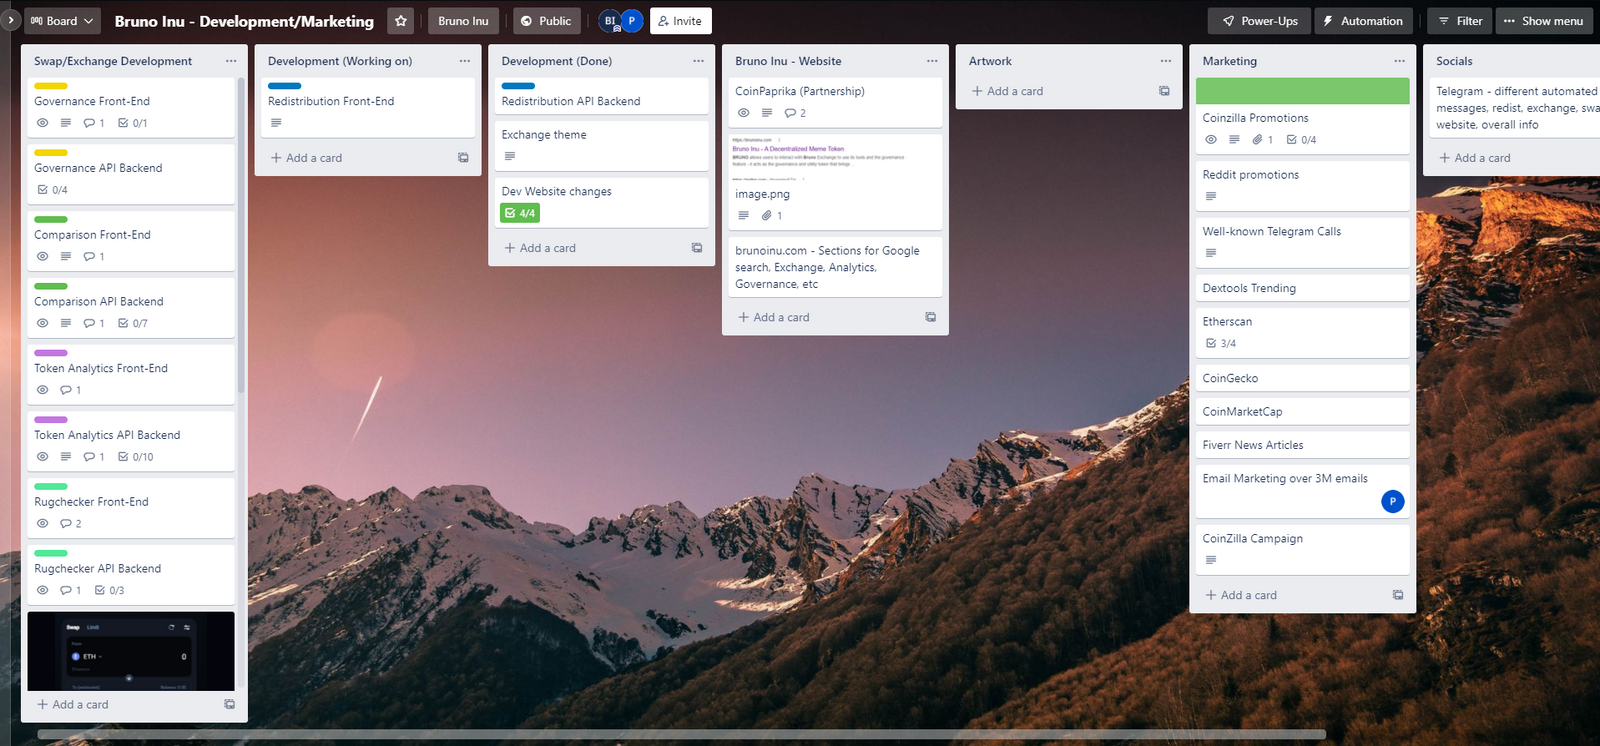This screenshot has width=1600, height=746.
Task: Open the Marketing list actions menu
Action: 1399,61
